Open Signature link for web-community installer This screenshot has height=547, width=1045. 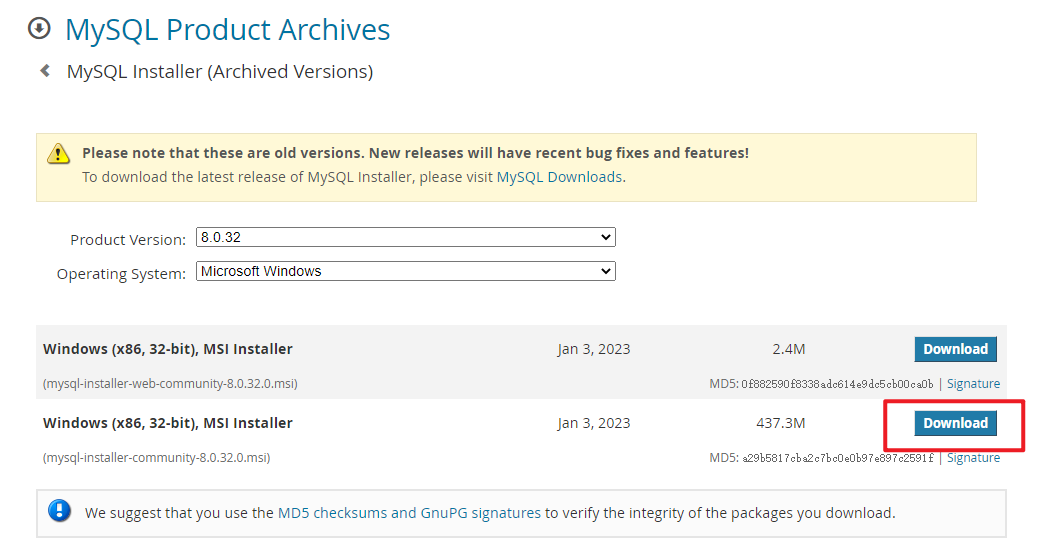click(973, 384)
